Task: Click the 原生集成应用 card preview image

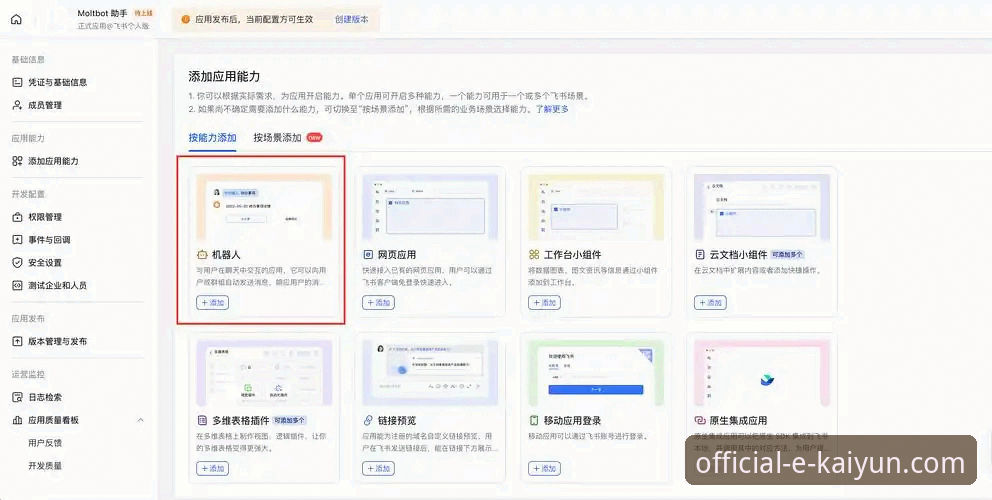Action: click(x=762, y=373)
